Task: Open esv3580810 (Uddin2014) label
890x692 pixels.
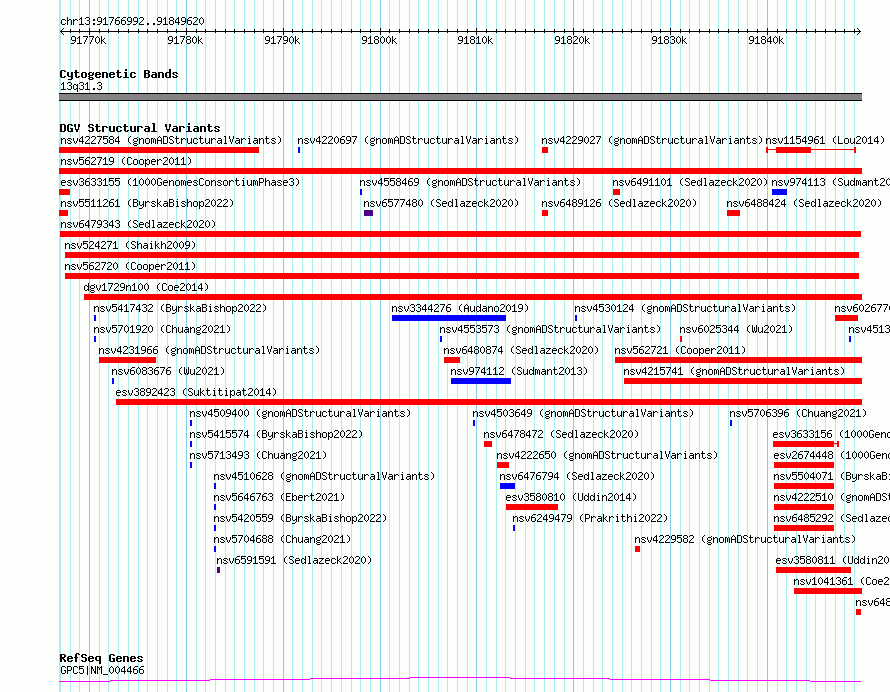Action: tap(571, 497)
